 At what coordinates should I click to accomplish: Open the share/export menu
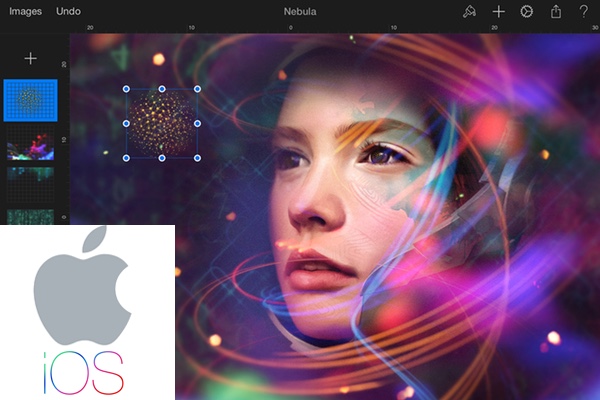[556, 11]
